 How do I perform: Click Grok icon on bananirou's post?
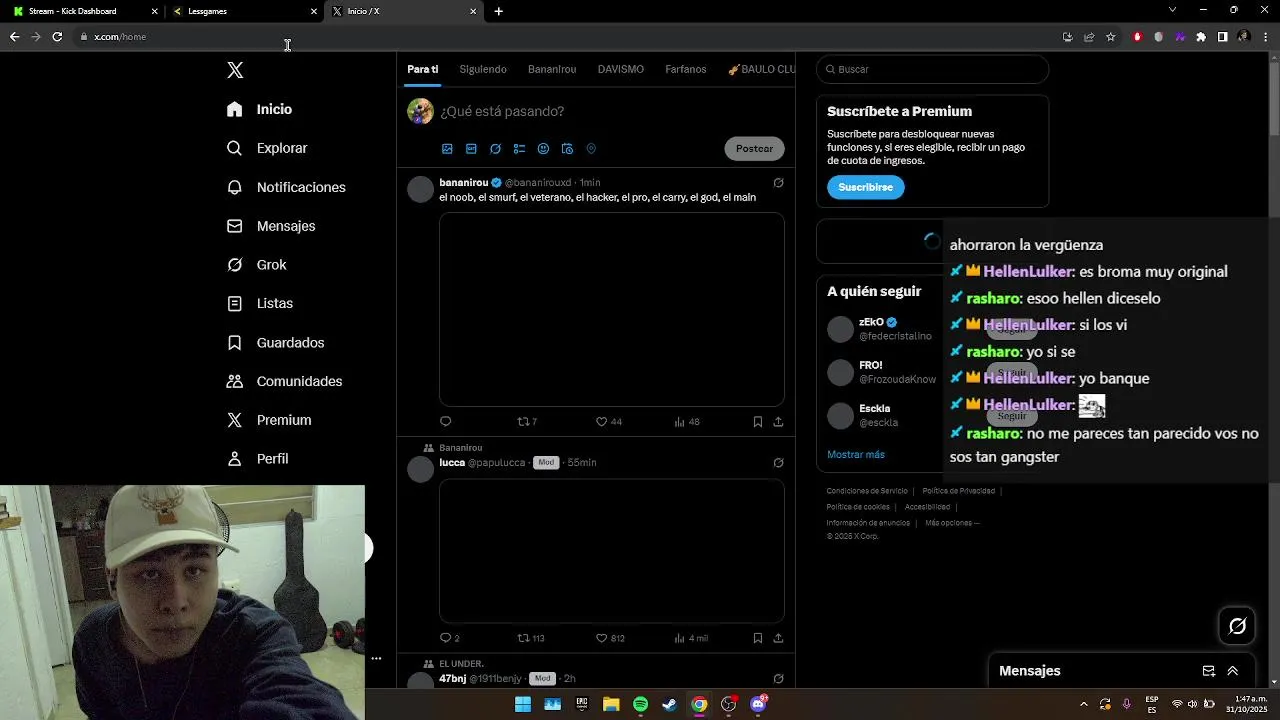click(x=778, y=183)
